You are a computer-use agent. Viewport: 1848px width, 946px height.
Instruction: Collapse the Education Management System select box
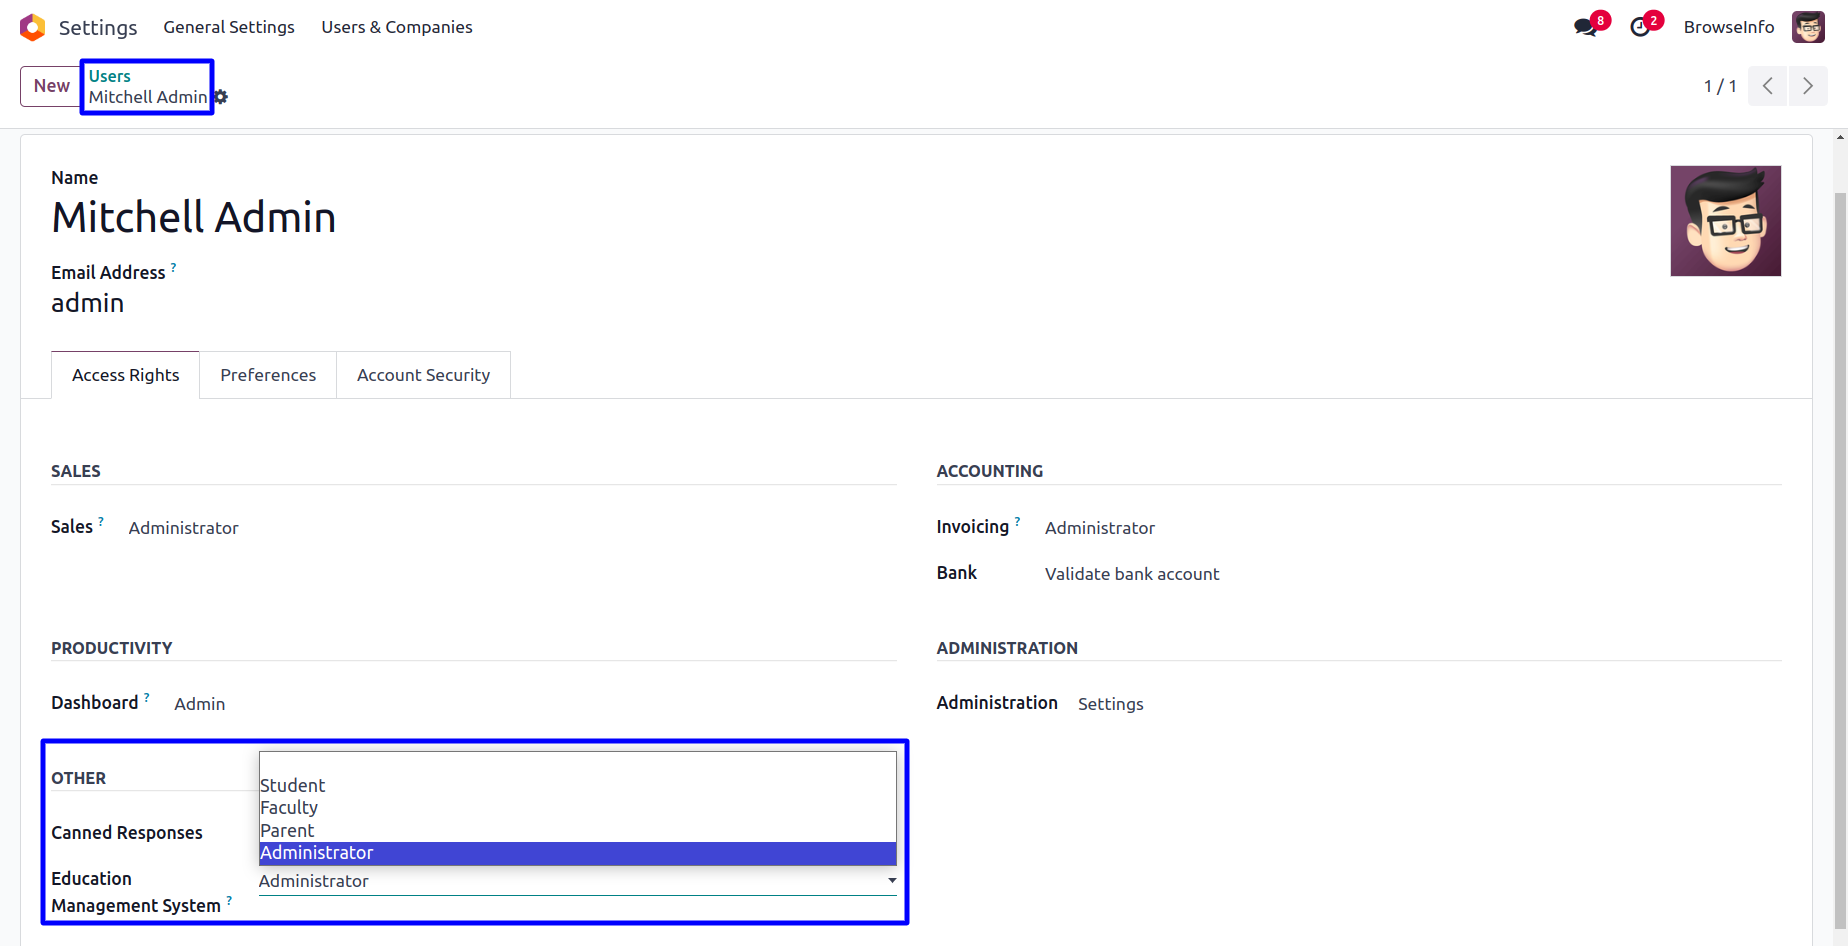pos(578,881)
